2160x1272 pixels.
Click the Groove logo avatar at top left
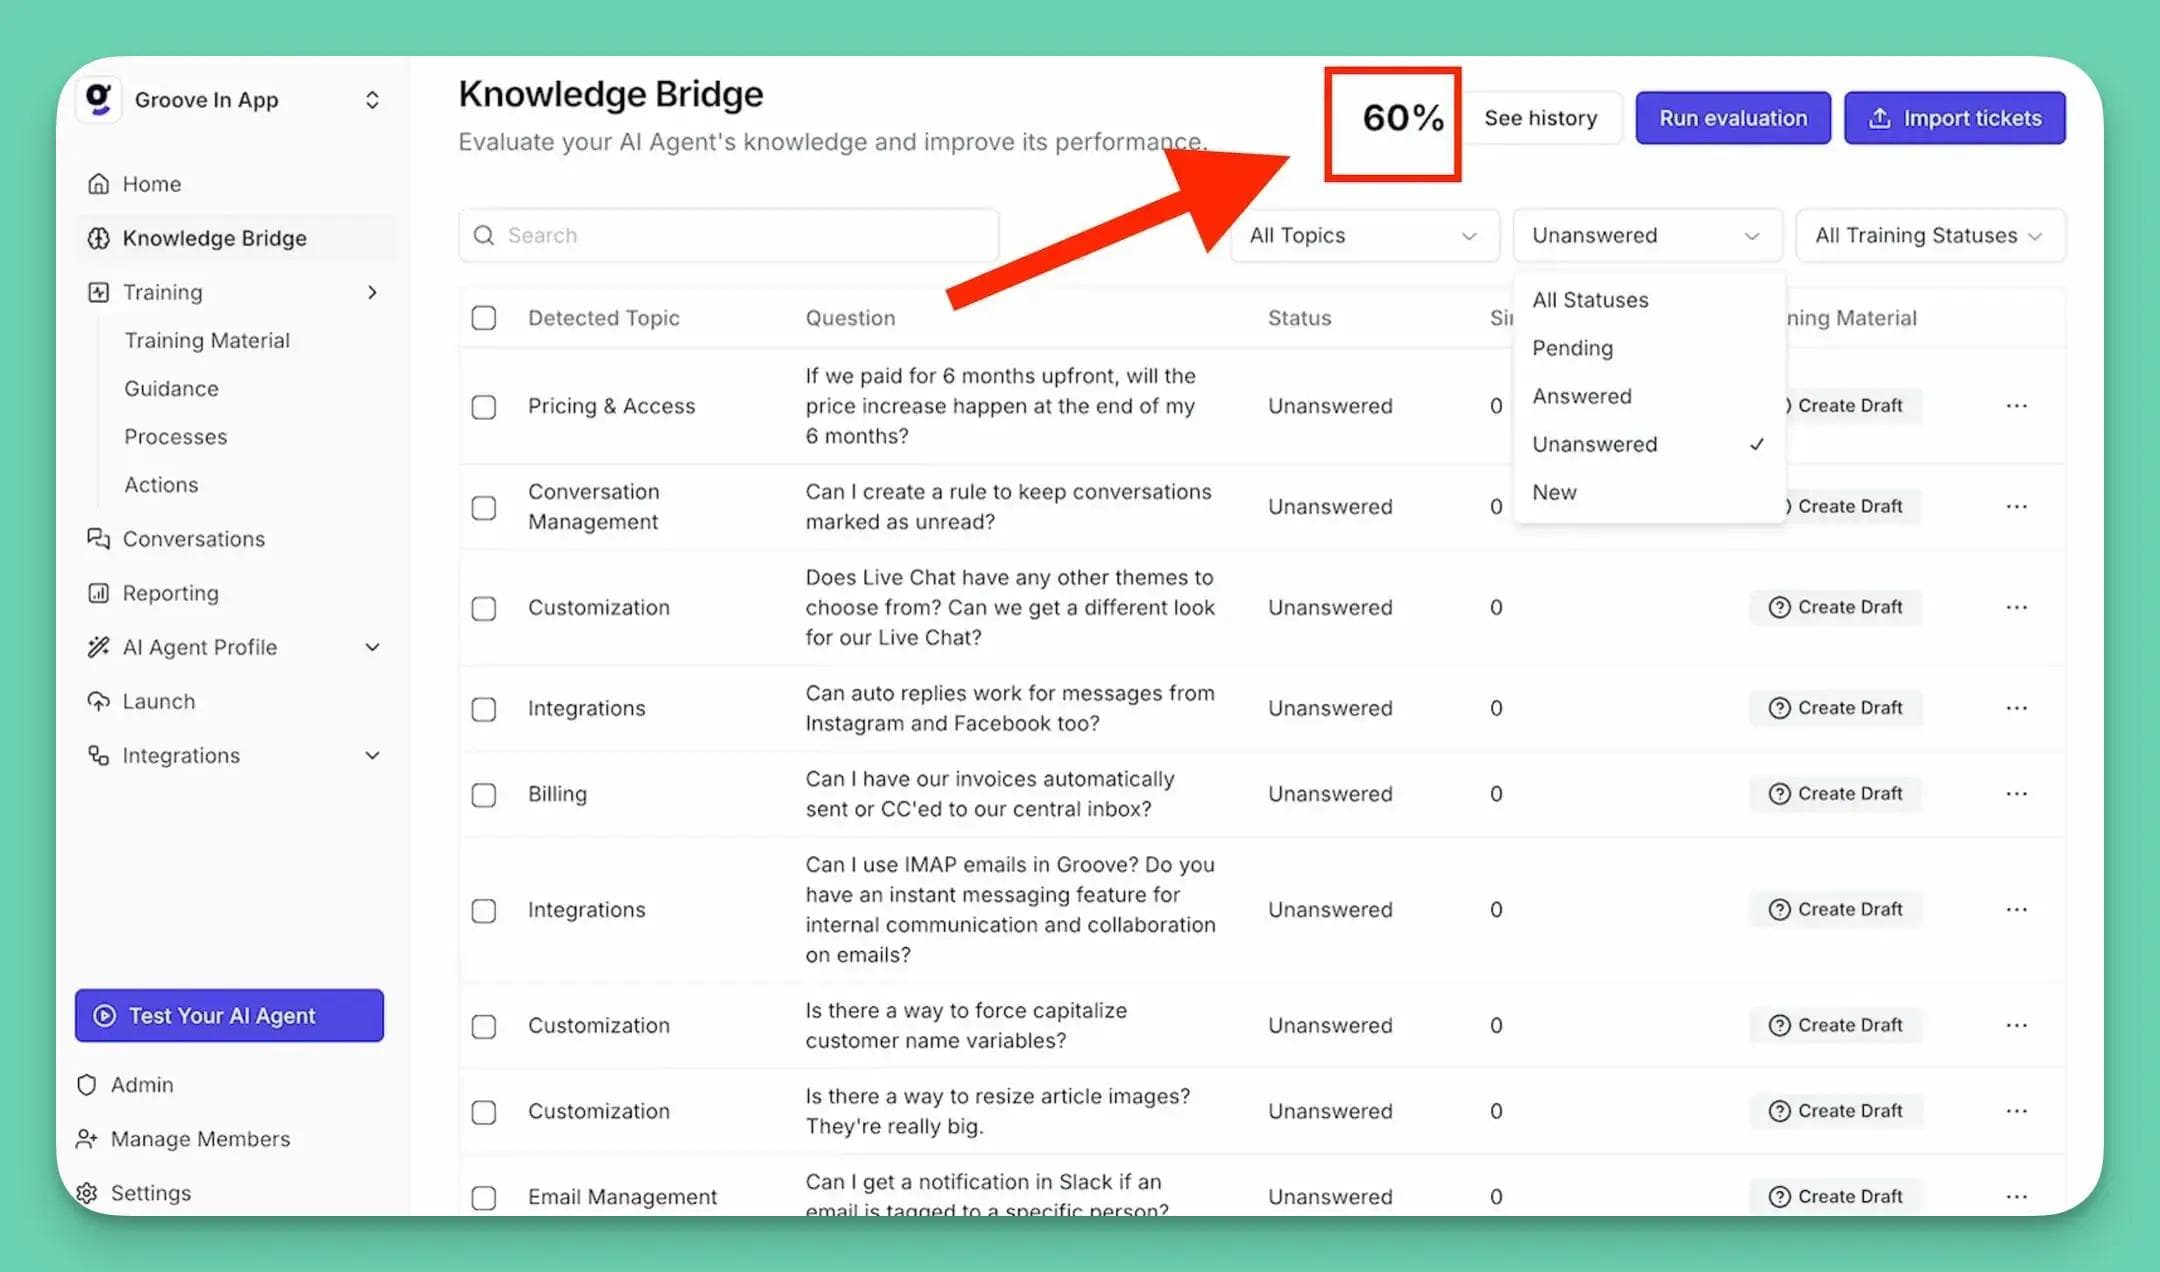pyautogui.click(x=98, y=99)
